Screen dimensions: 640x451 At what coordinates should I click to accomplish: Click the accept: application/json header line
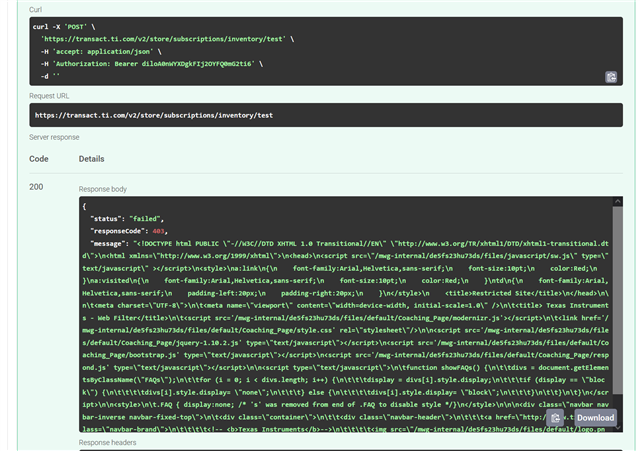pos(101,52)
